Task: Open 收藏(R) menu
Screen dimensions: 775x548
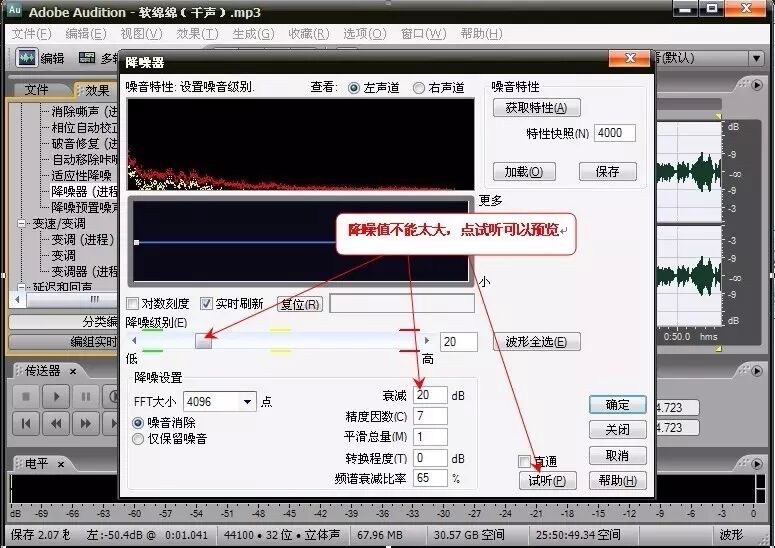Action: pos(308,34)
